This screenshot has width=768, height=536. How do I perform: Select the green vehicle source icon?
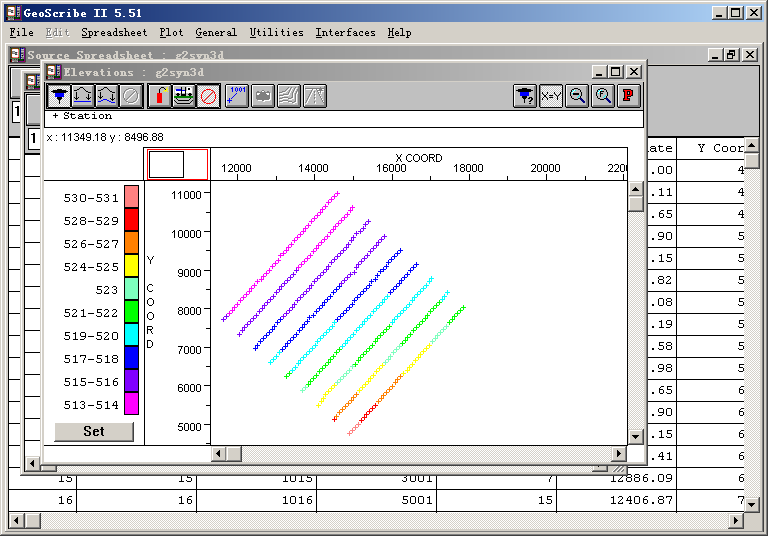point(184,96)
